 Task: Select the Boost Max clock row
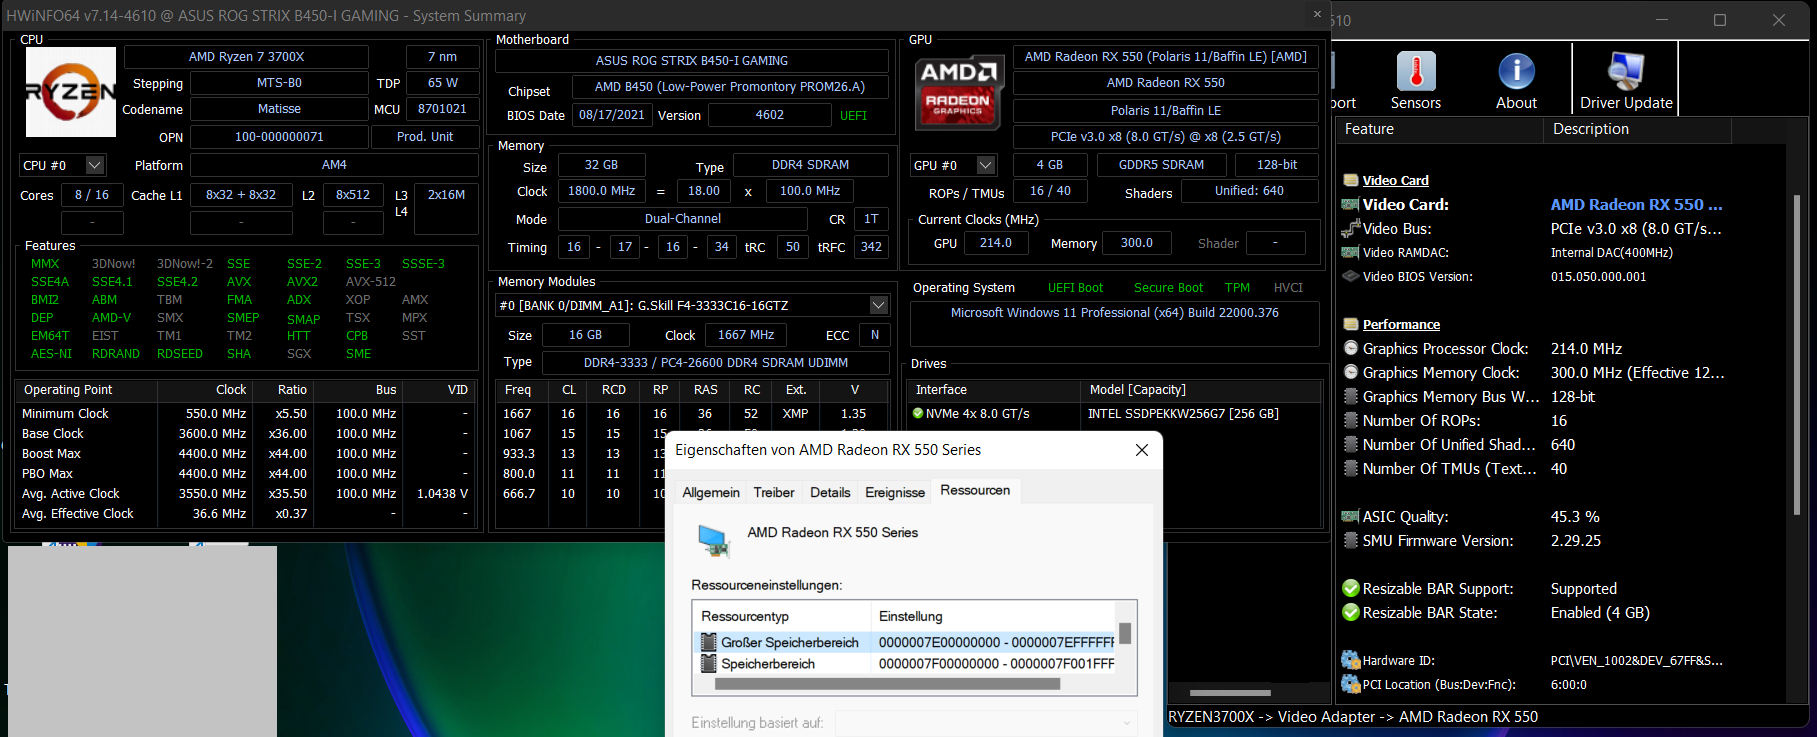click(x=245, y=454)
